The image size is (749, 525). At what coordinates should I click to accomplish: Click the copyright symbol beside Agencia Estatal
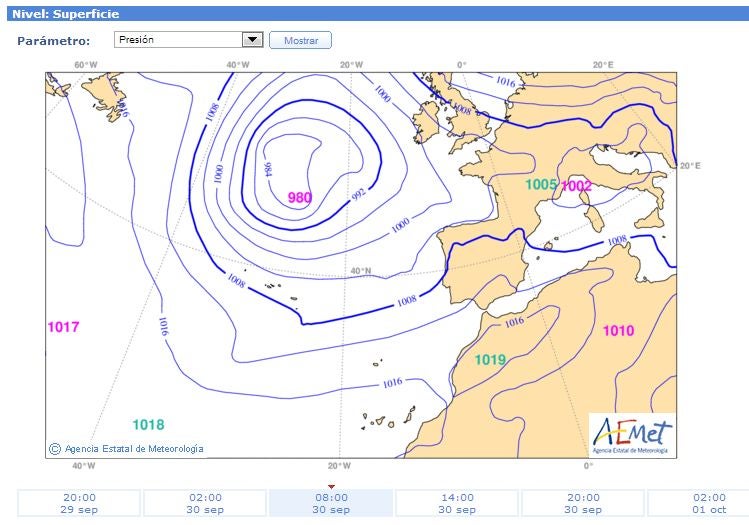pos(55,449)
